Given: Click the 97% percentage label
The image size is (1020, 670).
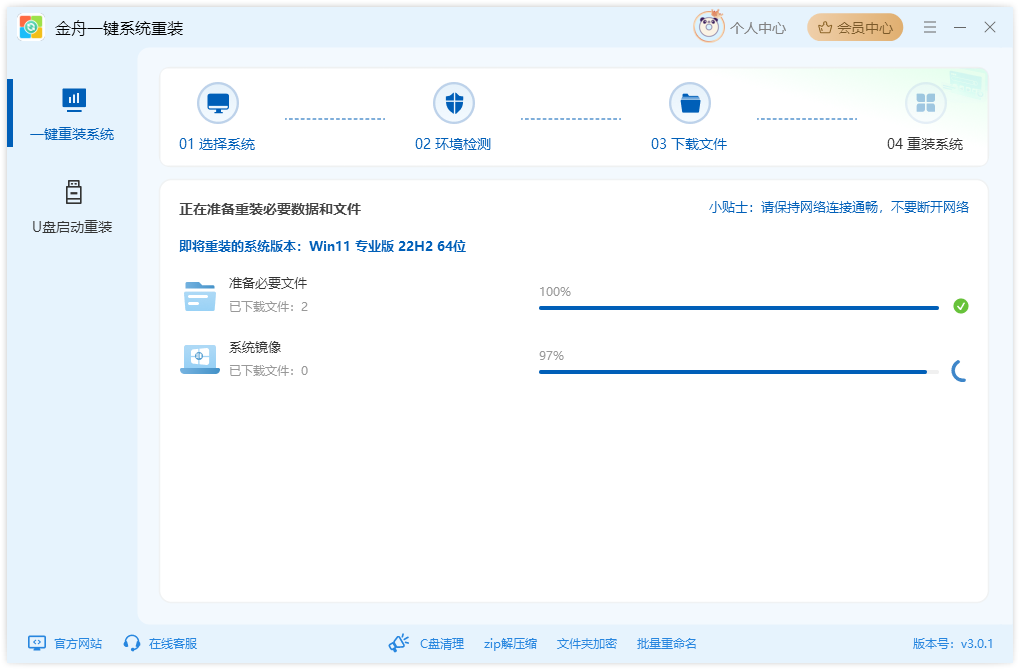Looking at the screenshot, I should point(552,356).
